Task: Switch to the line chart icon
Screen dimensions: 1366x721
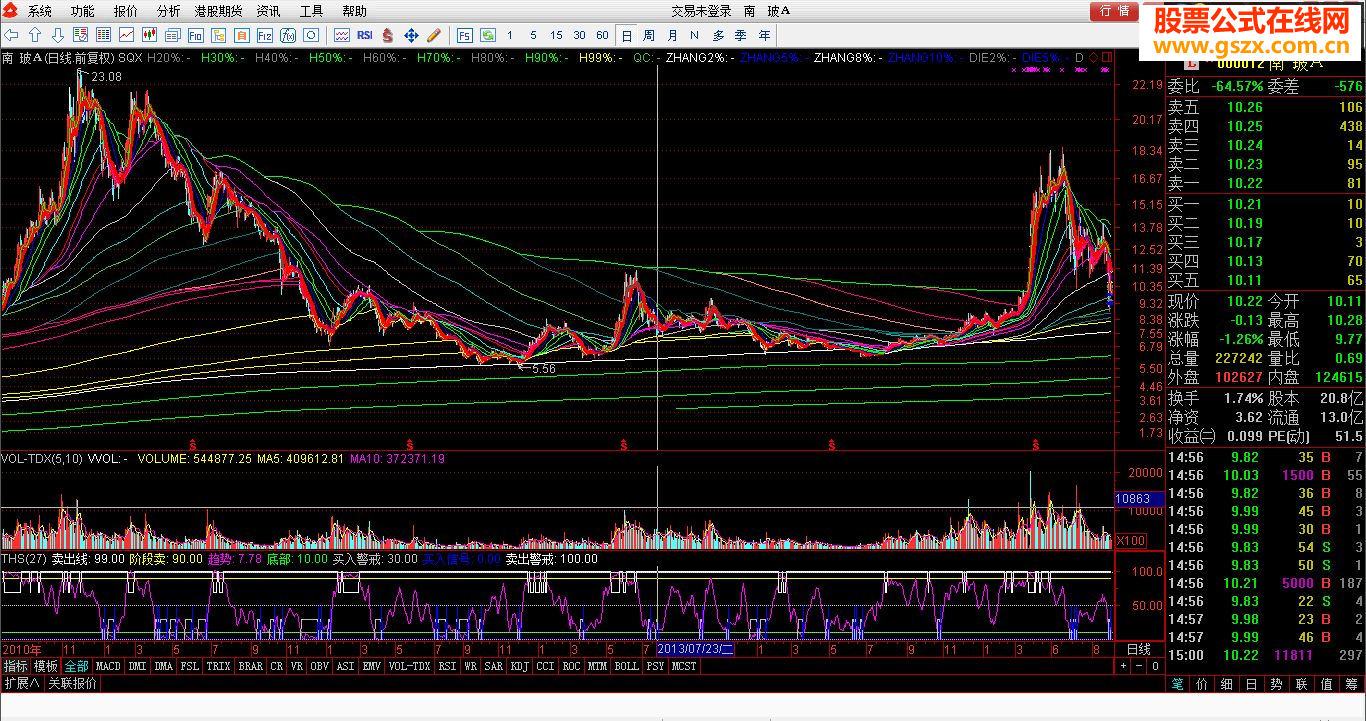Action: [126, 35]
